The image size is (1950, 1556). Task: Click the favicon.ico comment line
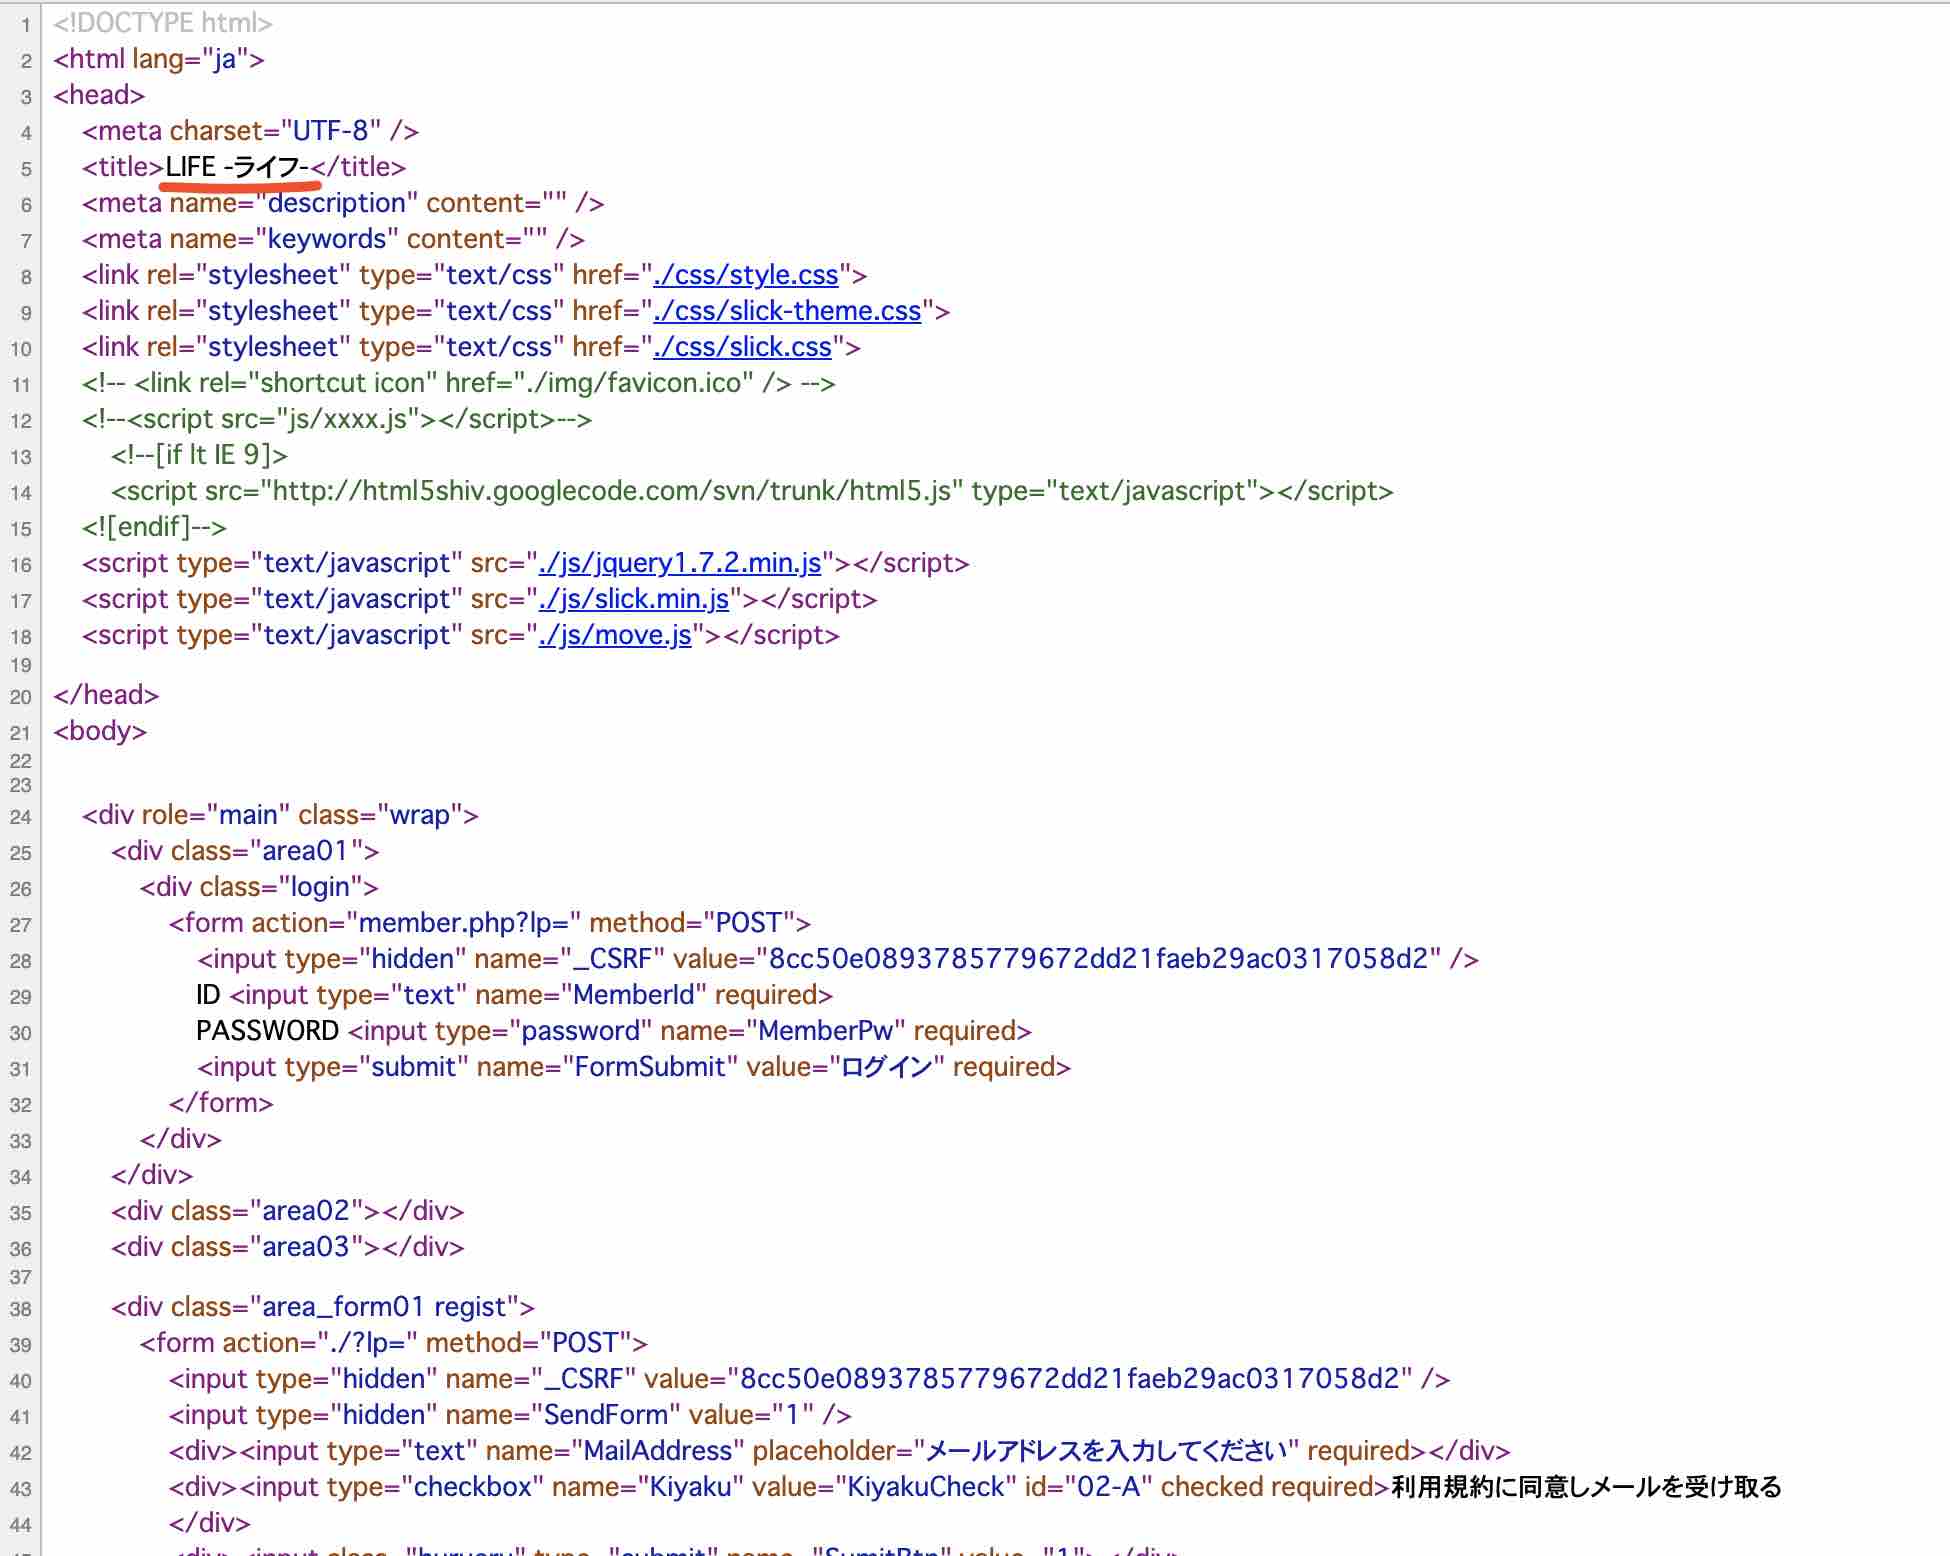(x=459, y=383)
